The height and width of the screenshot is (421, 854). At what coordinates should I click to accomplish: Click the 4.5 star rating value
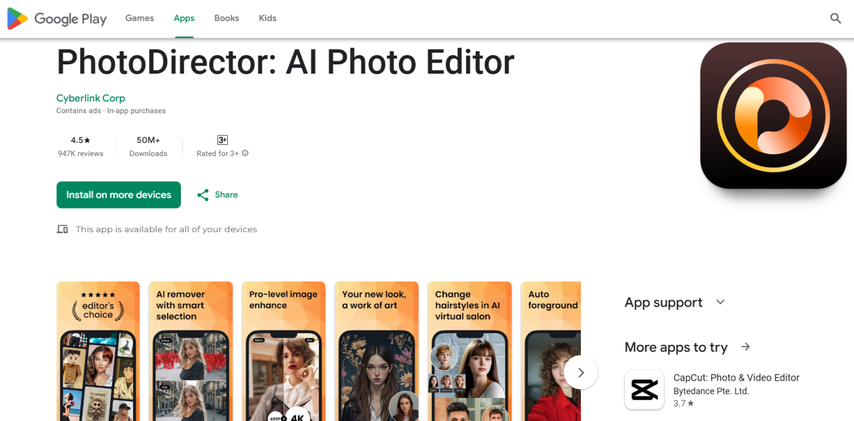point(81,140)
